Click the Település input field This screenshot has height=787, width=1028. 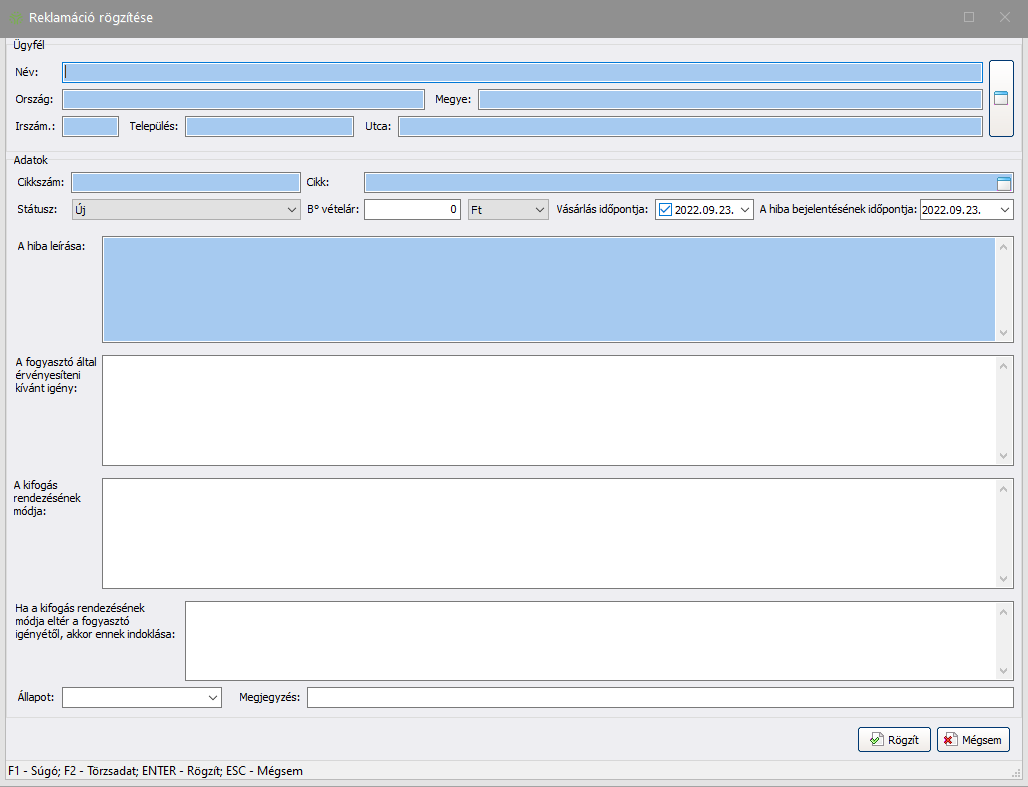point(269,126)
